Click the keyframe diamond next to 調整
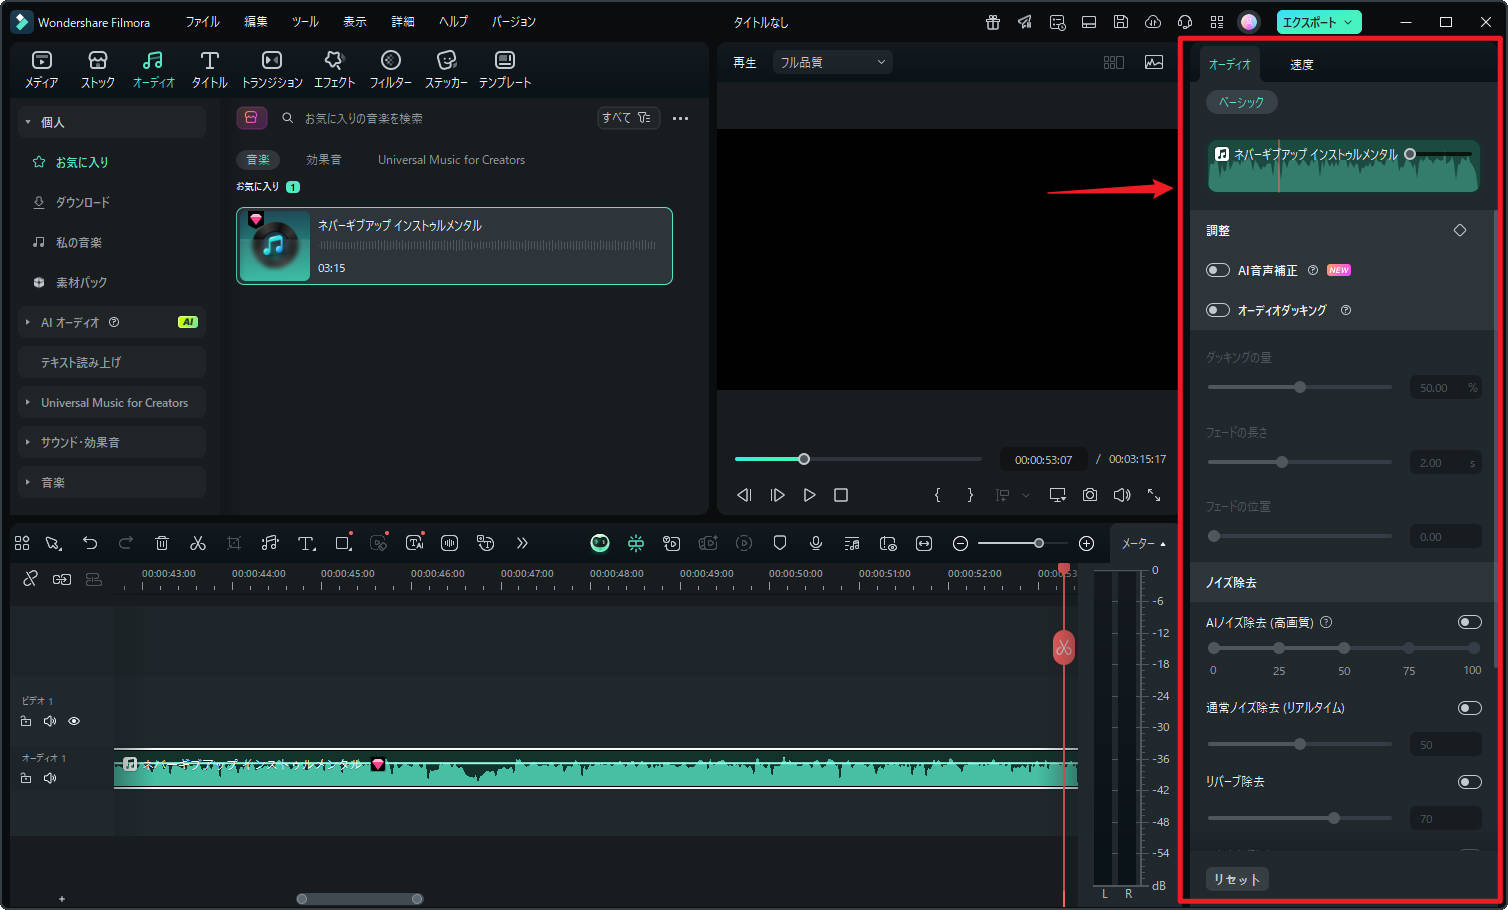Image resolution: width=1508 pixels, height=910 pixels. 1460,230
